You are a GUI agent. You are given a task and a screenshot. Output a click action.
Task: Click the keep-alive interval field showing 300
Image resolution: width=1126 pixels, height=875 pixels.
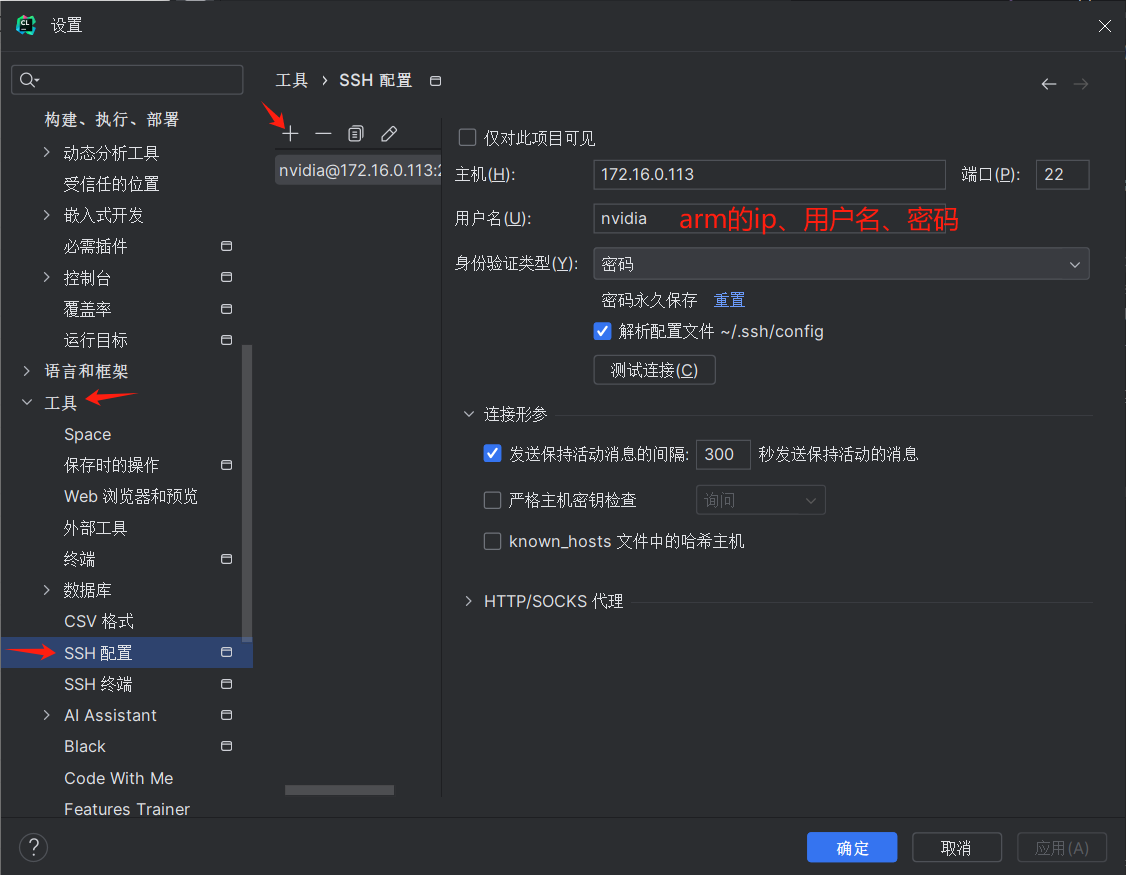click(x=723, y=454)
